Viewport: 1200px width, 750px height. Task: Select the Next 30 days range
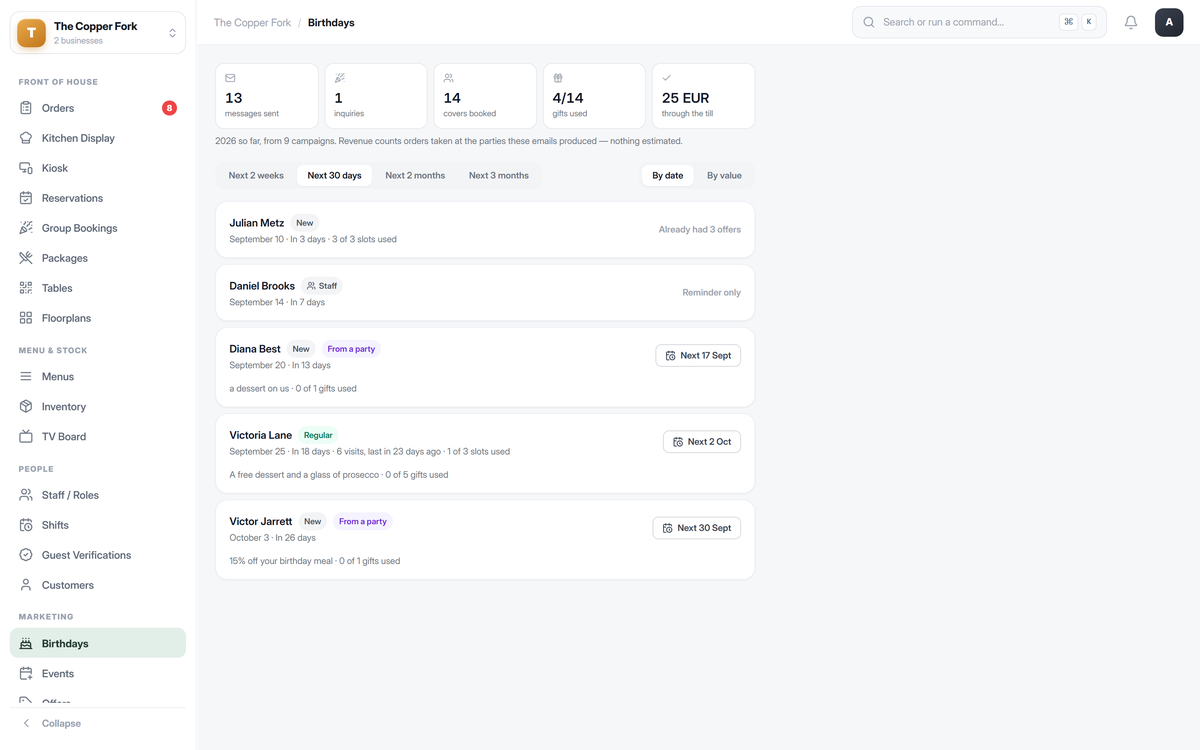[334, 176]
